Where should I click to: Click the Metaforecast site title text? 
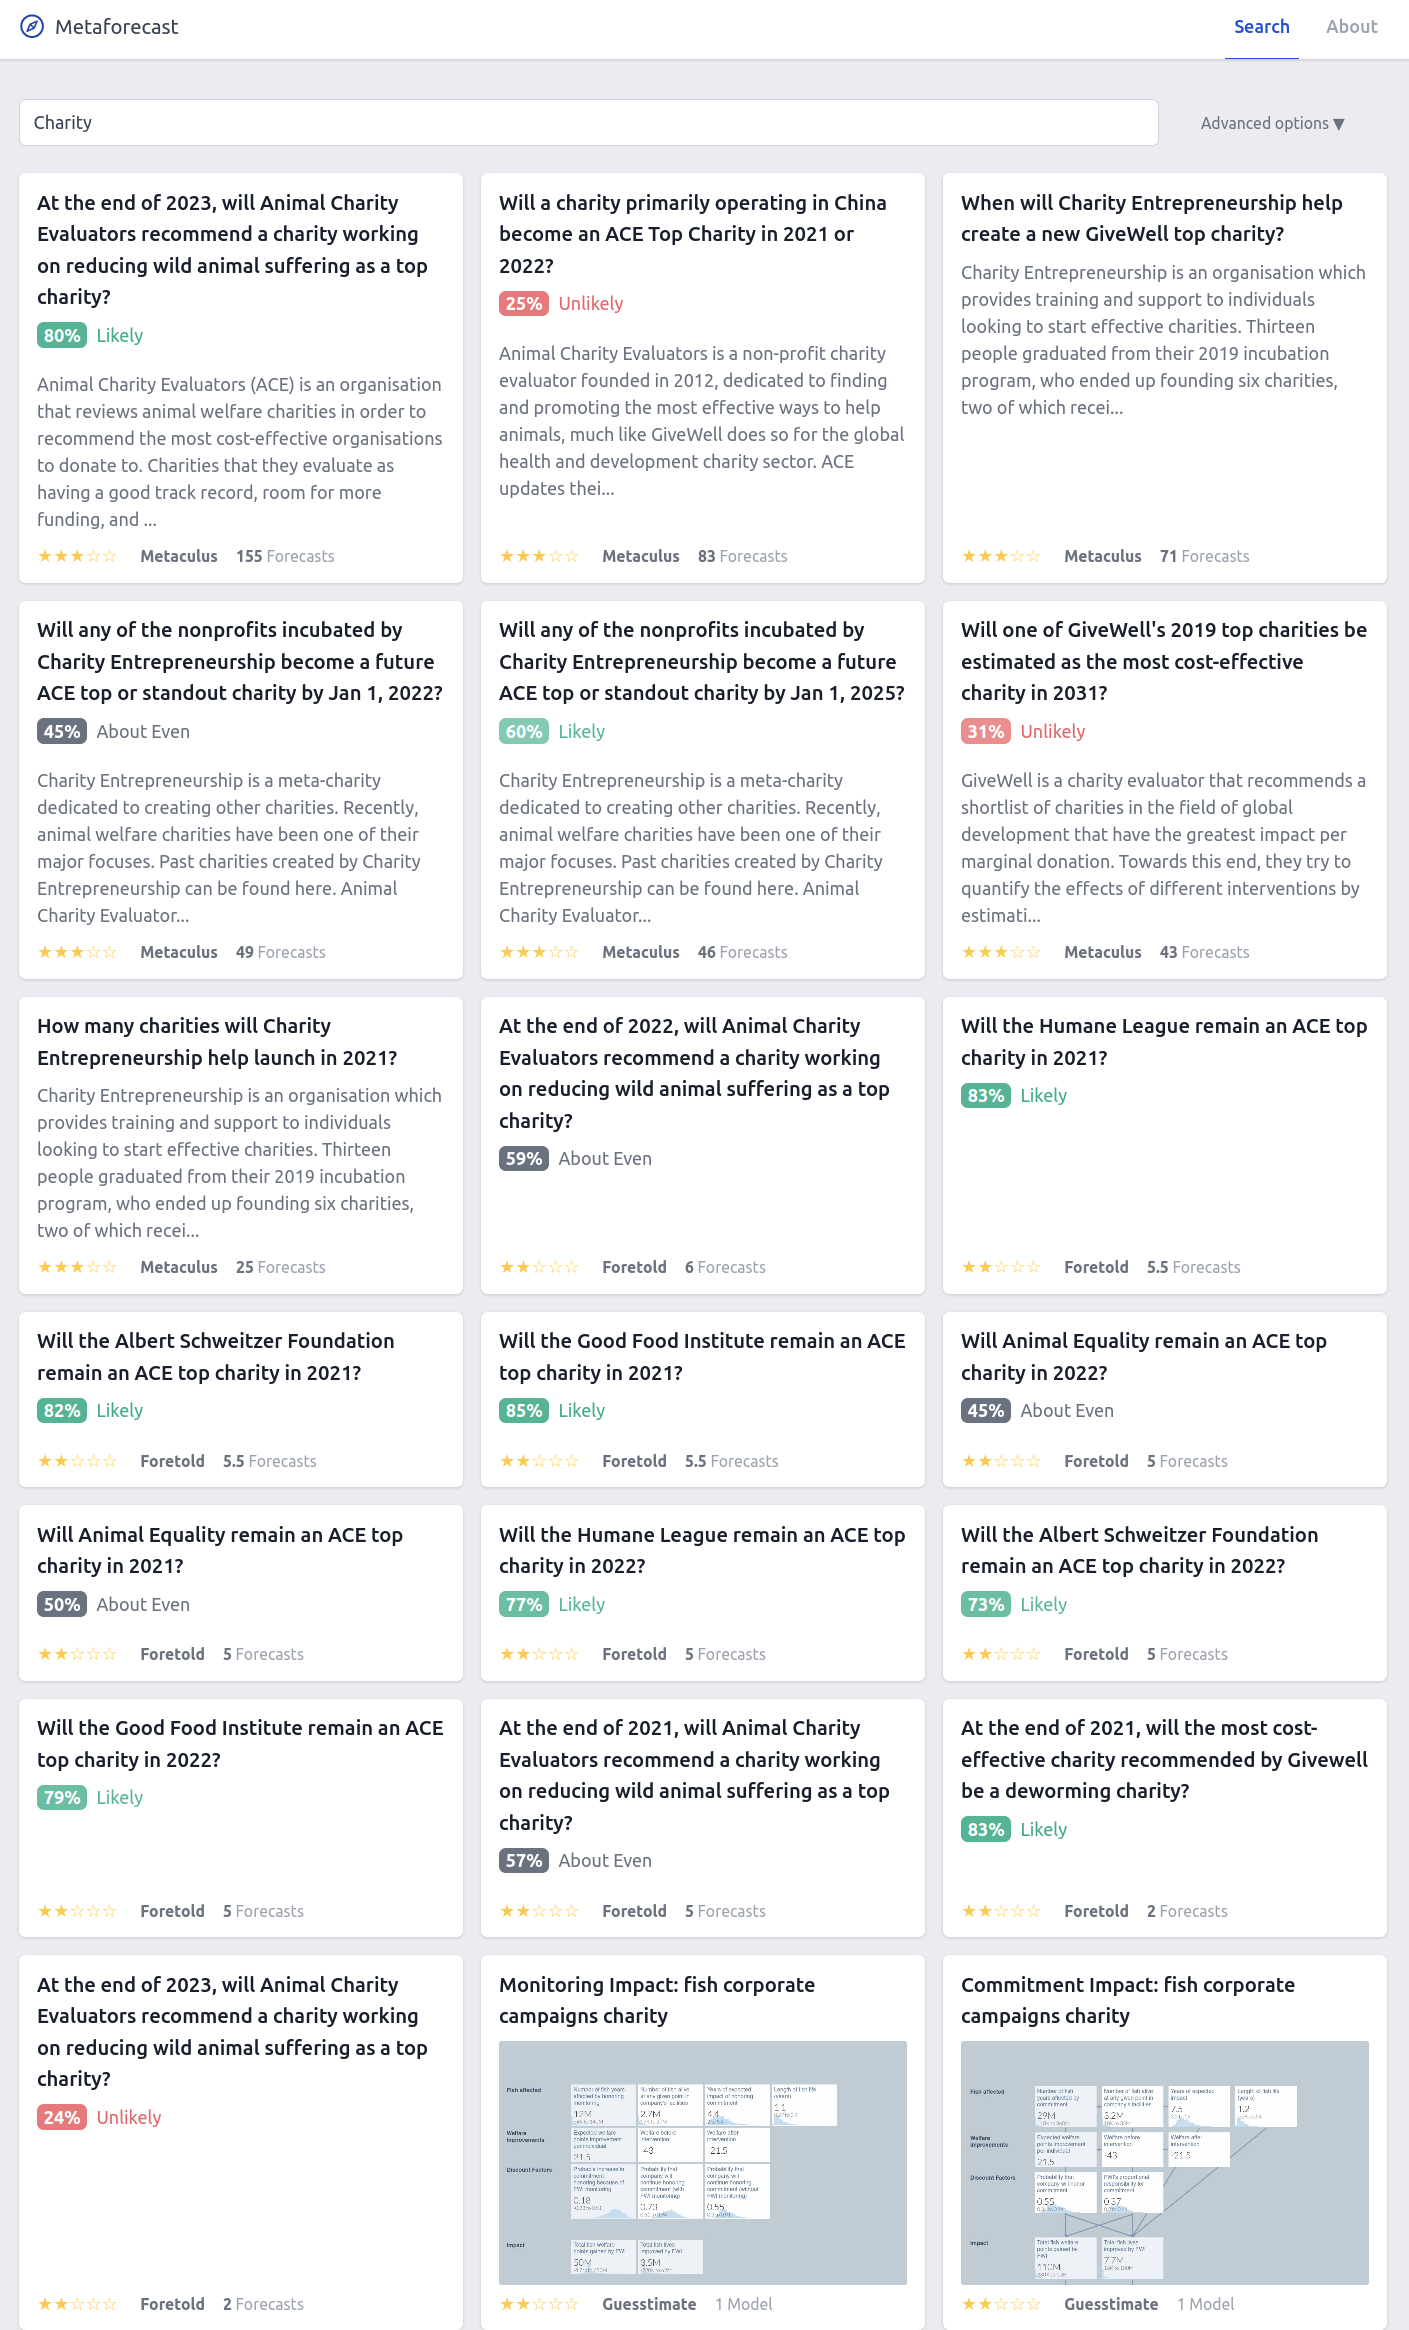pyautogui.click(x=117, y=27)
